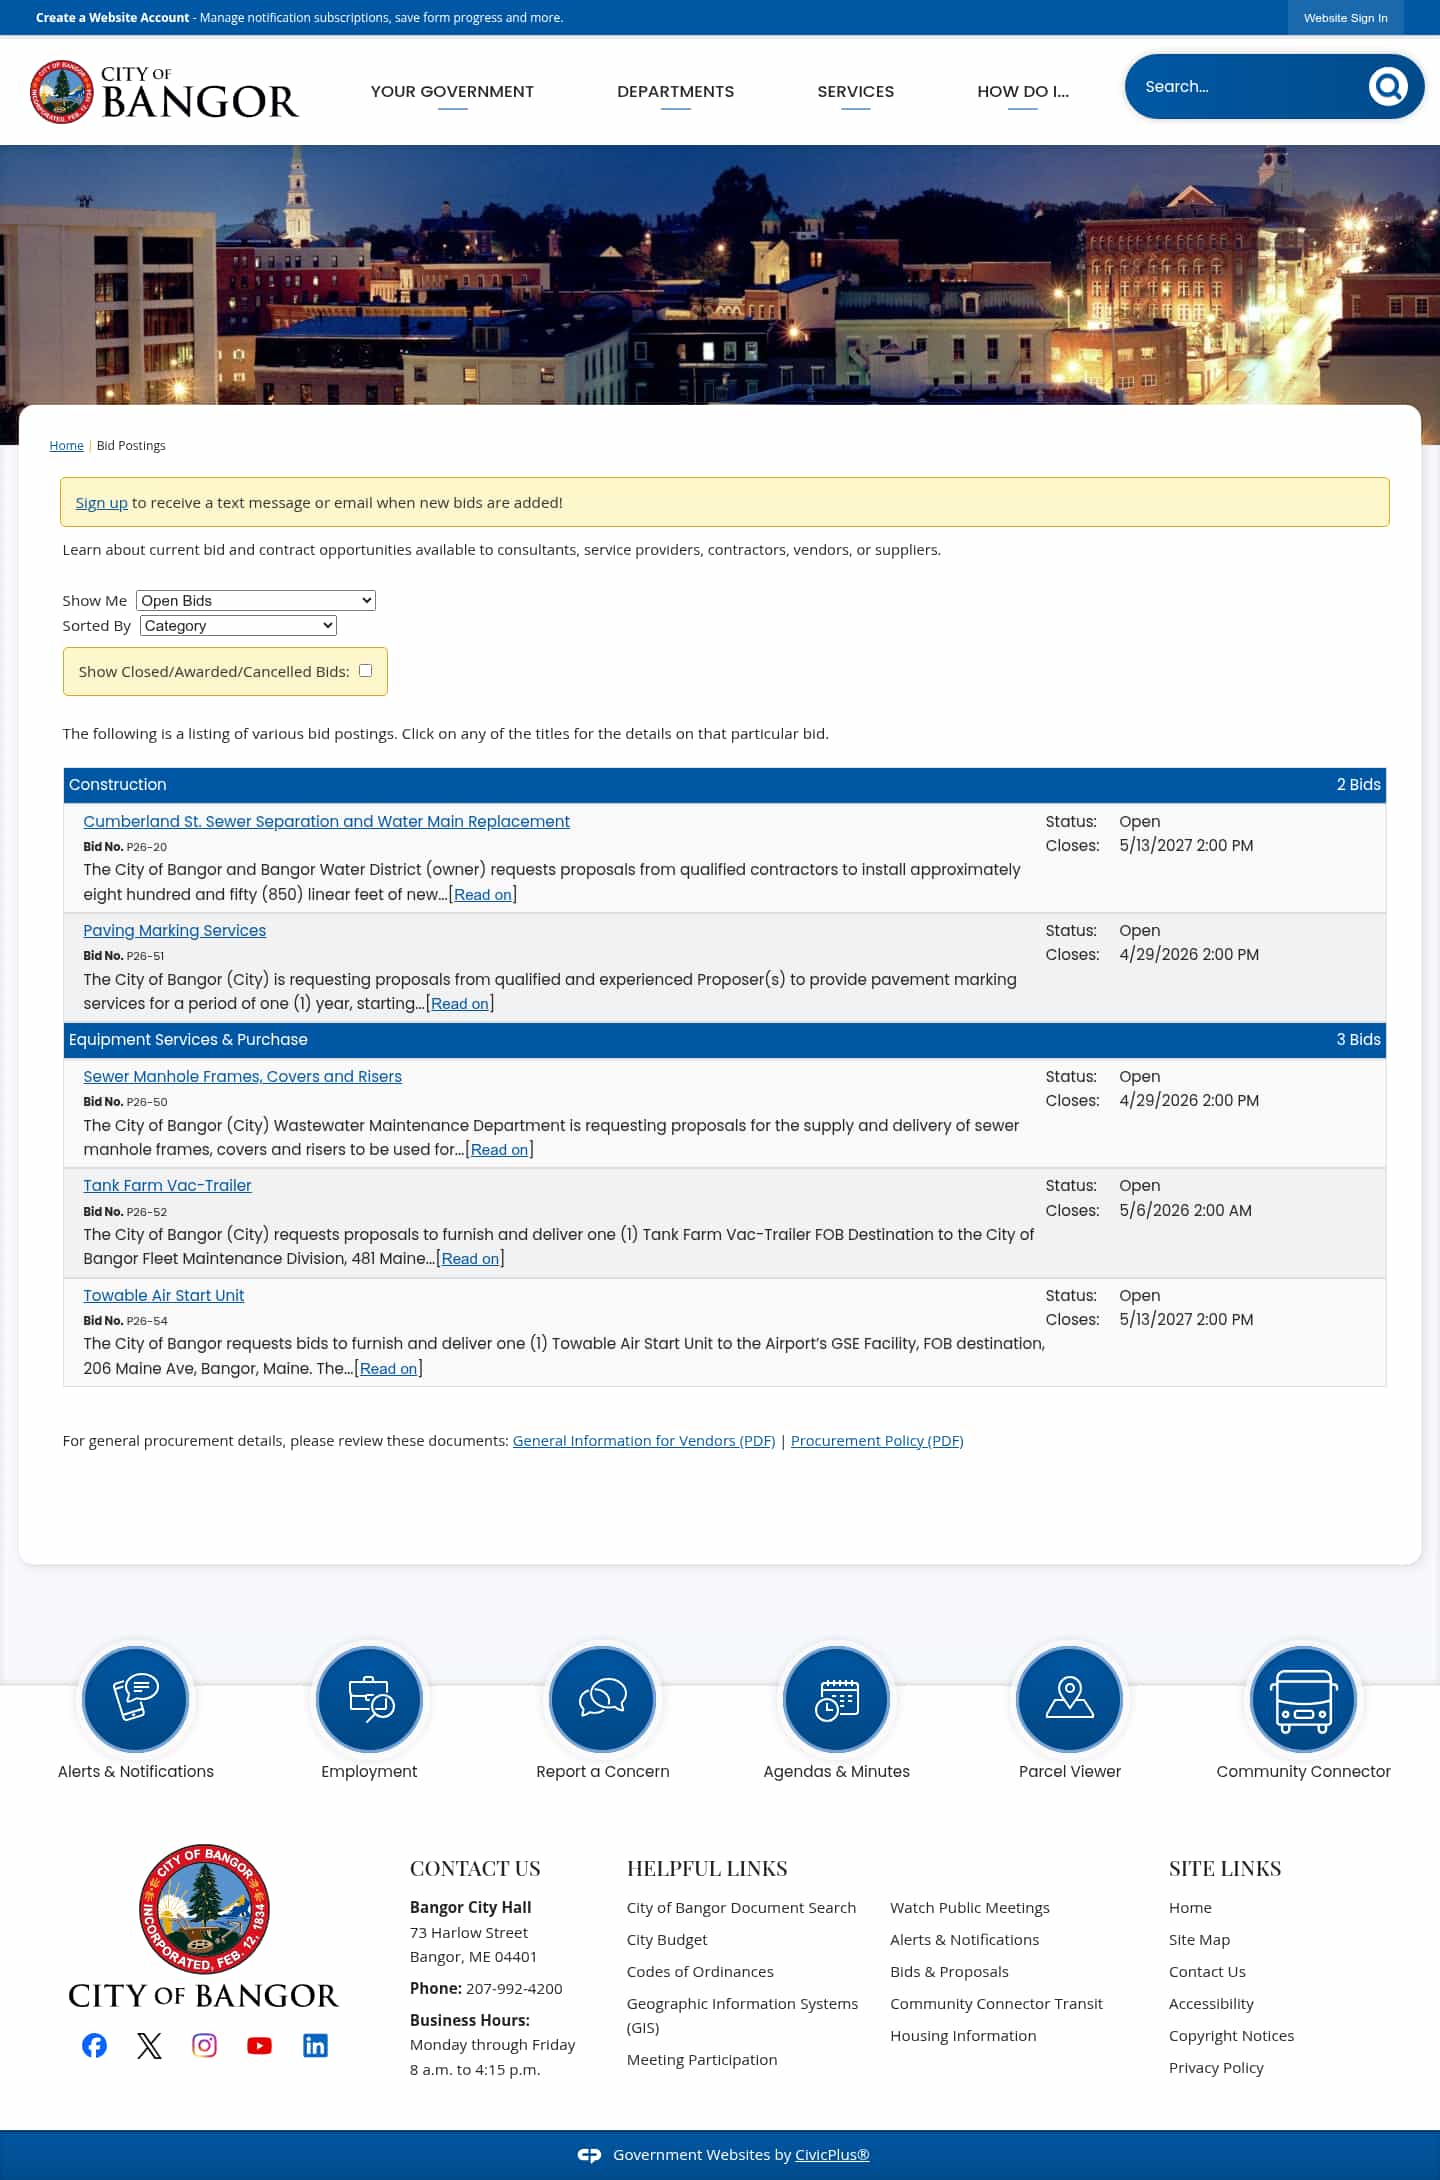
Task: Expand the How Do I... menu
Action: tap(1022, 91)
